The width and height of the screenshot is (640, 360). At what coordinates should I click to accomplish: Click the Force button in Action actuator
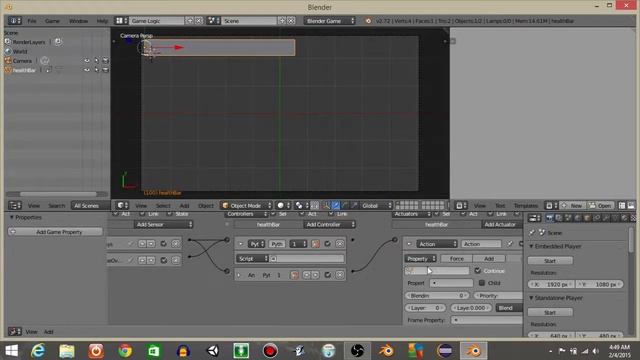(x=456, y=258)
